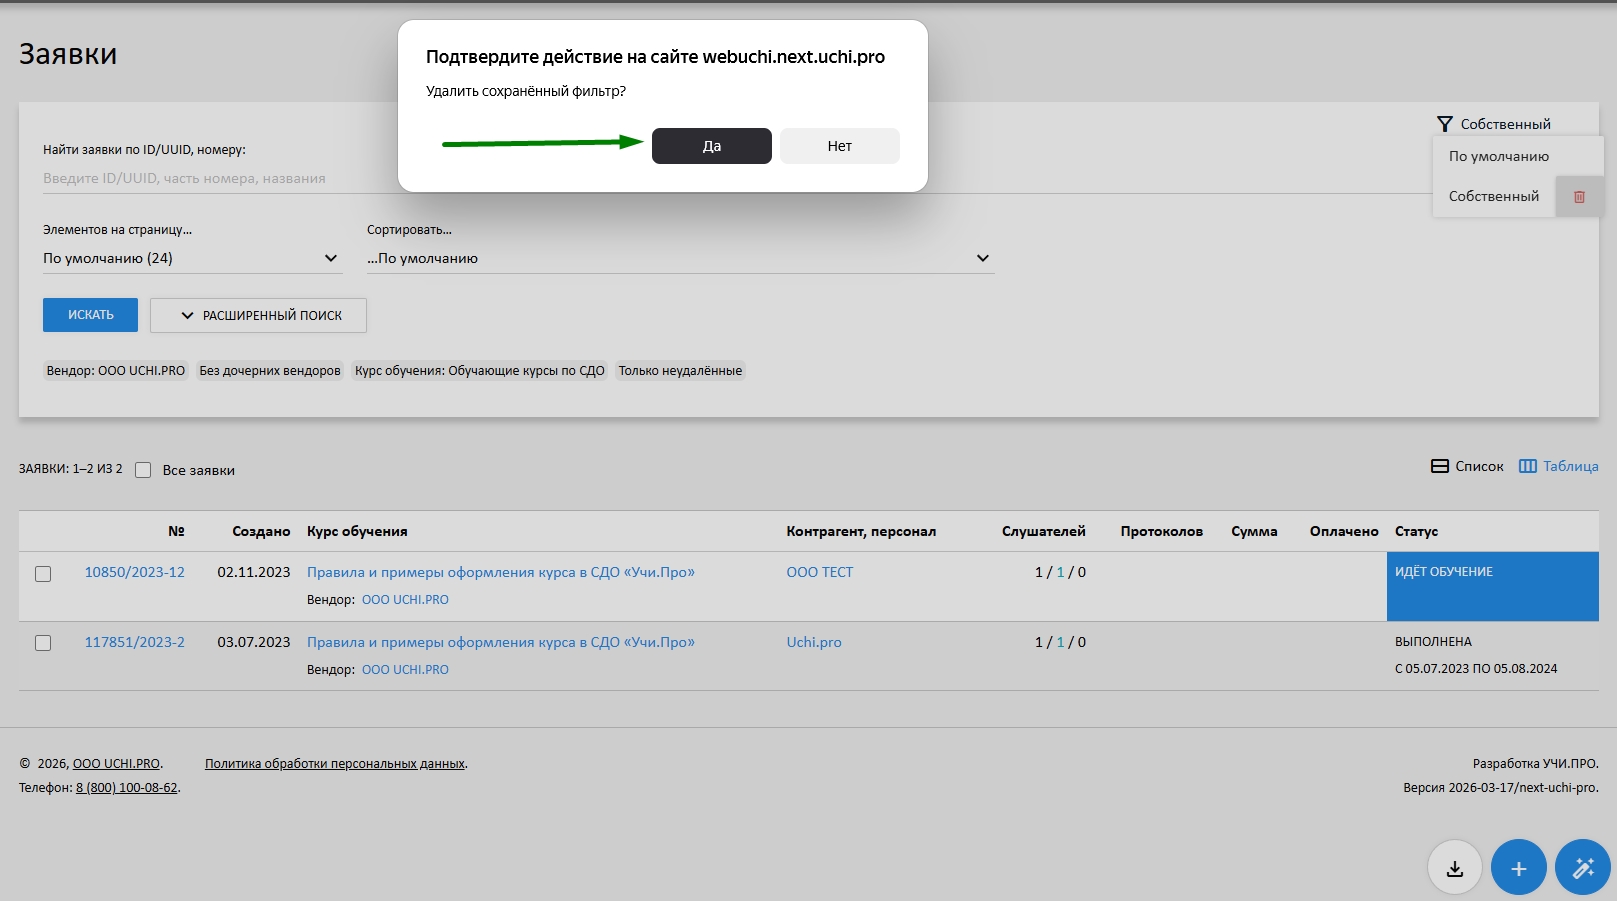This screenshot has width=1617, height=901.
Task: Open ООО ТЕСТ contractor link
Action: 819,572
